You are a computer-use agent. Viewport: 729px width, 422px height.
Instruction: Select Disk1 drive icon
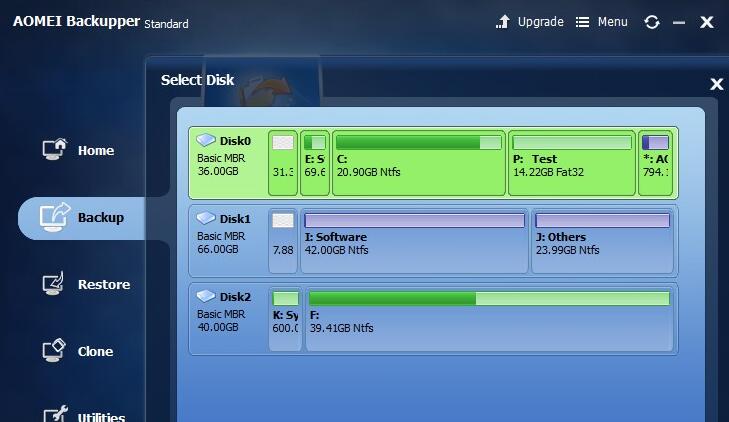pyautogui.click(x=205, y=218)
